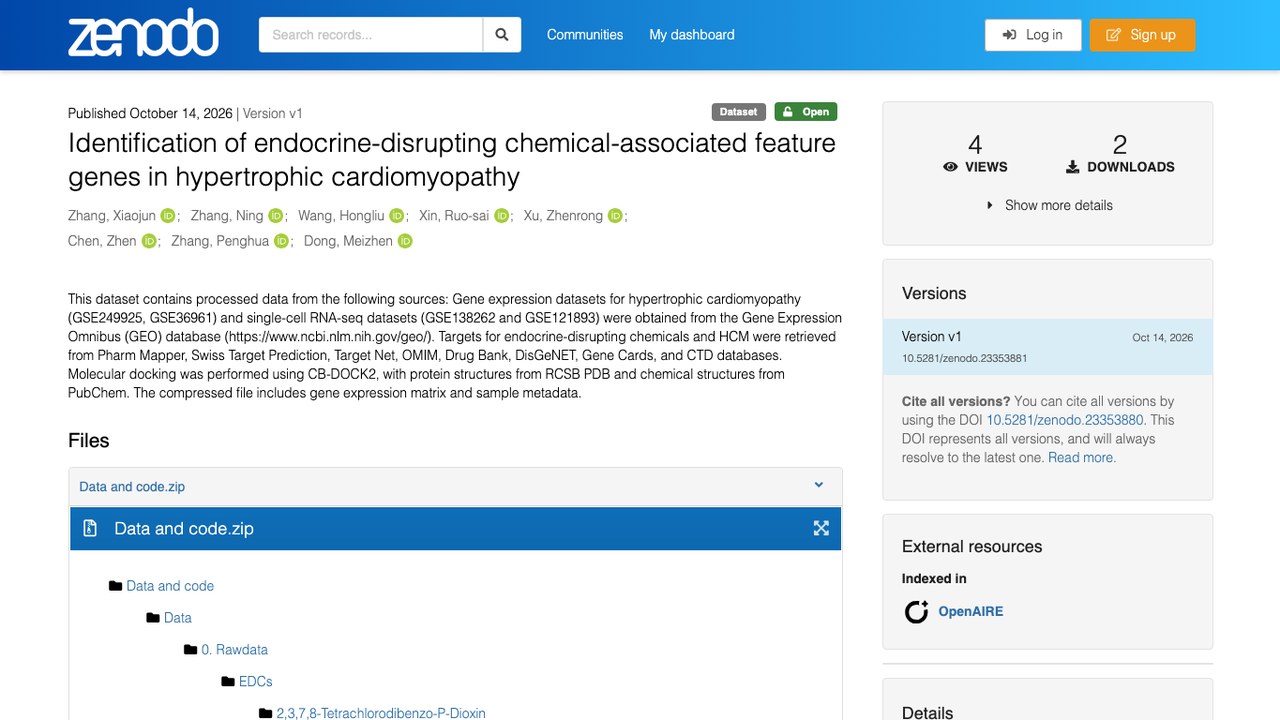
Task: Open ORCID icon next to Wang, Hongliu
Action: point(397,216)
